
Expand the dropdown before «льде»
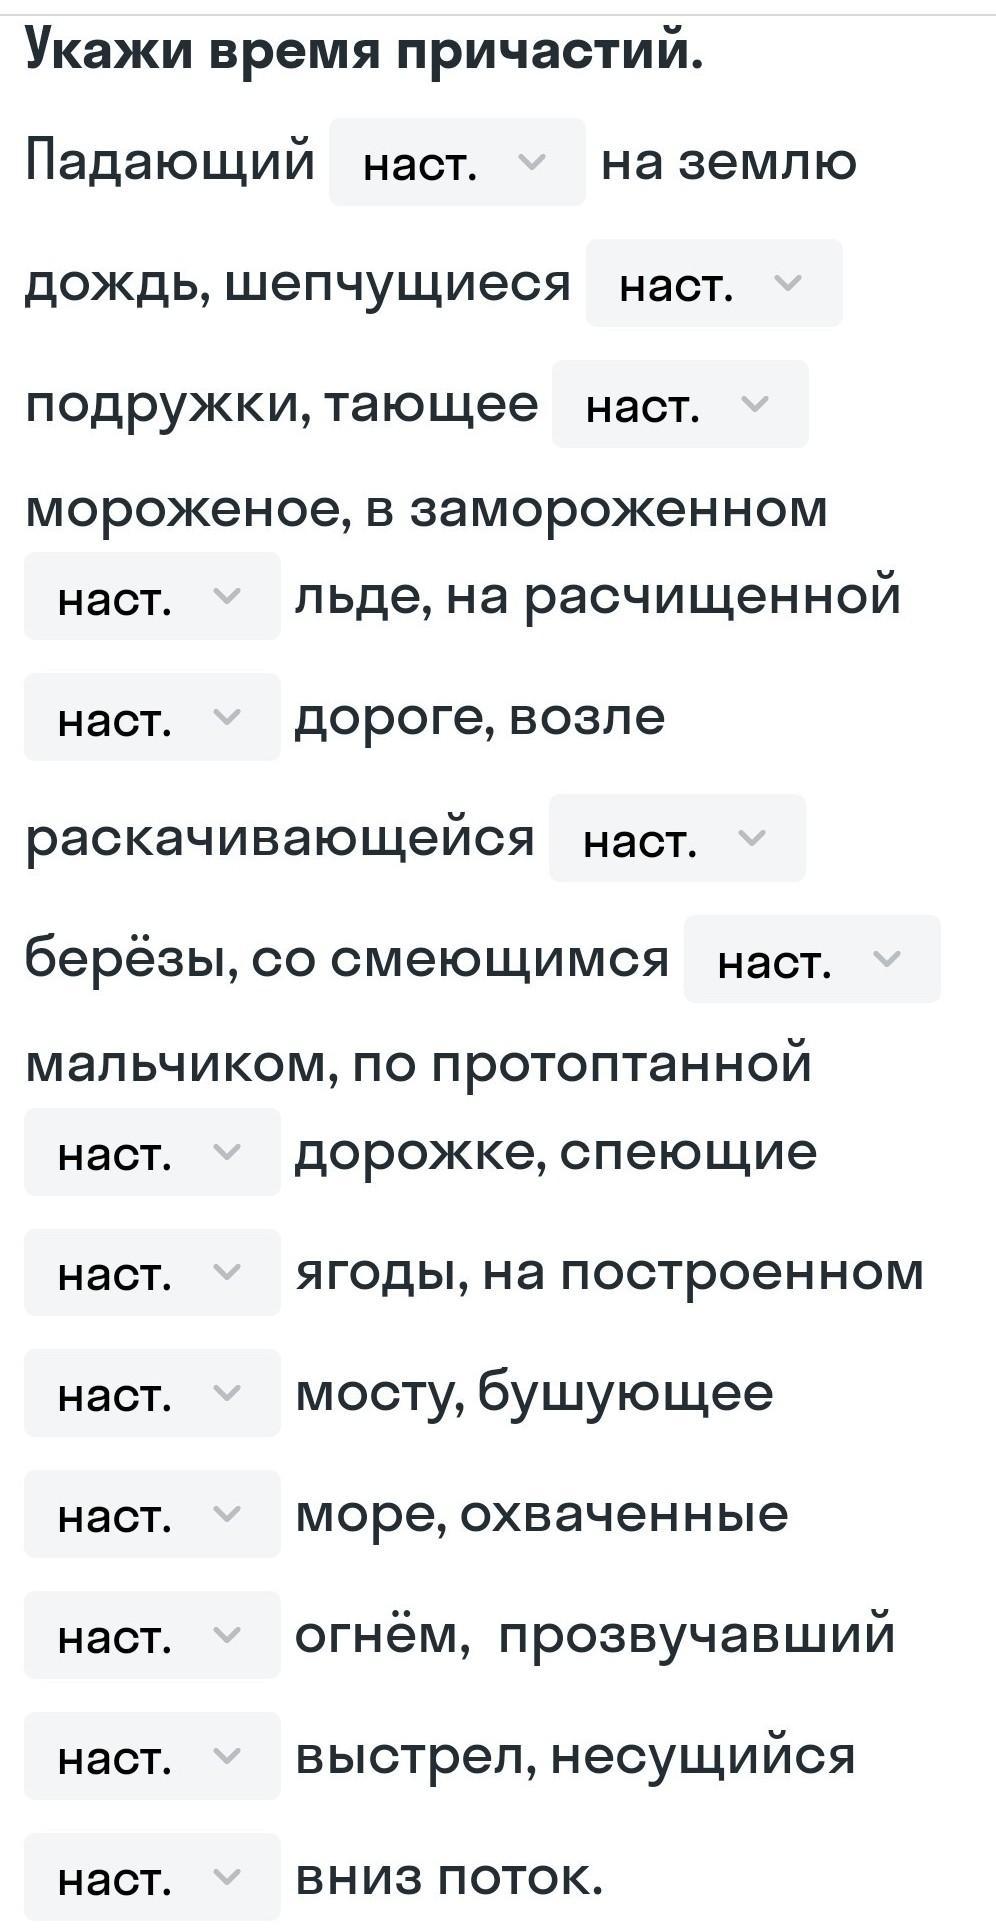click(152, 597)
